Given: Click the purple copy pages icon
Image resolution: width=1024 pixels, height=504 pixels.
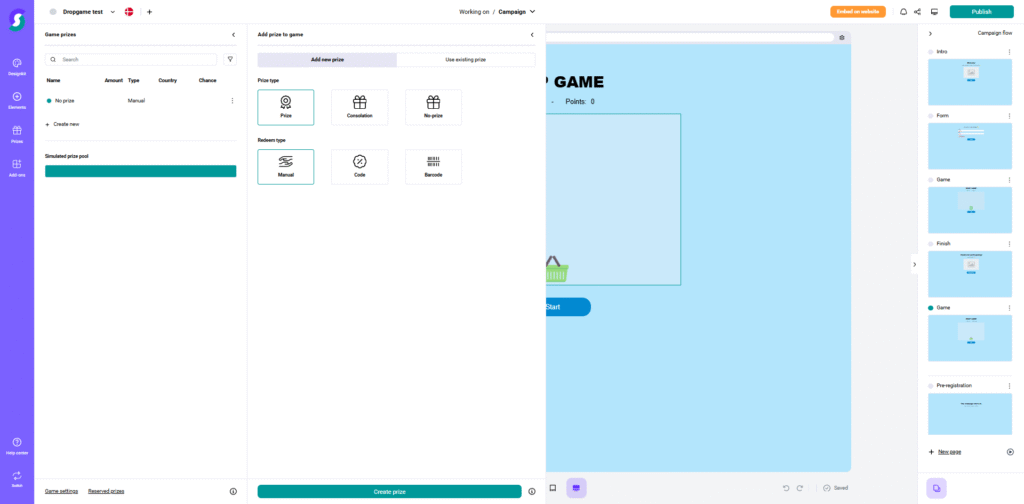Looking at the screenshot, I should (x=936, y=488).
